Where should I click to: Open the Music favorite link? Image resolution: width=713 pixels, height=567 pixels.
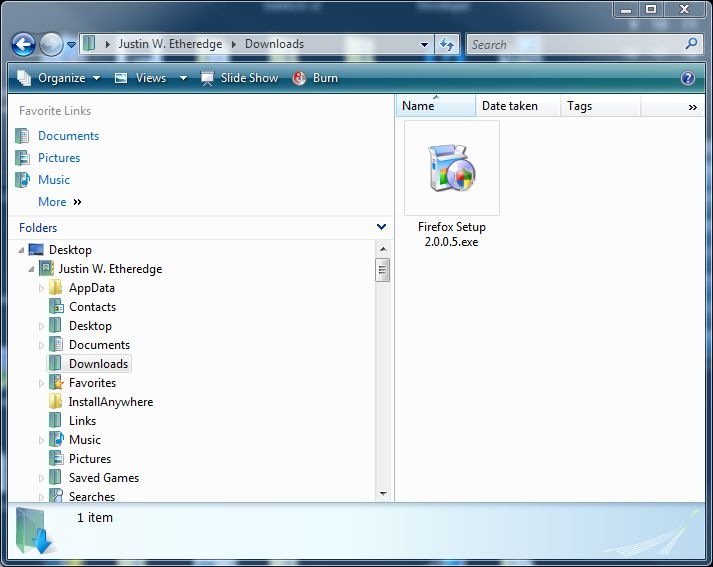coord(54,180)
